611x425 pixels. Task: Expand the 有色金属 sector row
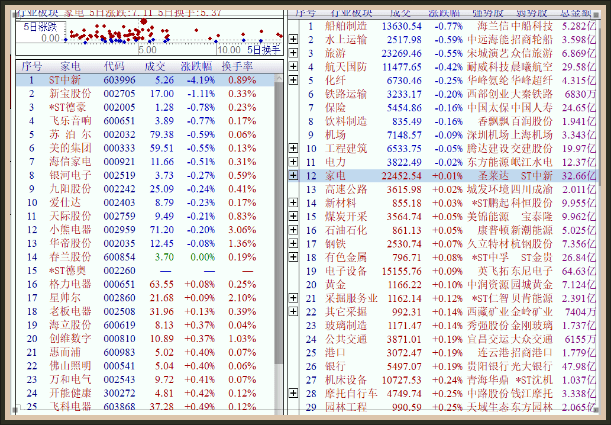pyautogui.click(x=293, y=257)
